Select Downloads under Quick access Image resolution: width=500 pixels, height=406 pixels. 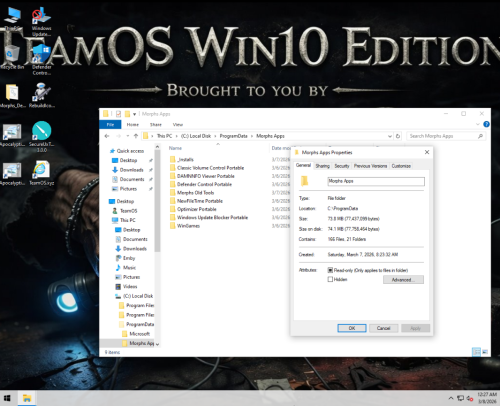tap(131, 170)
